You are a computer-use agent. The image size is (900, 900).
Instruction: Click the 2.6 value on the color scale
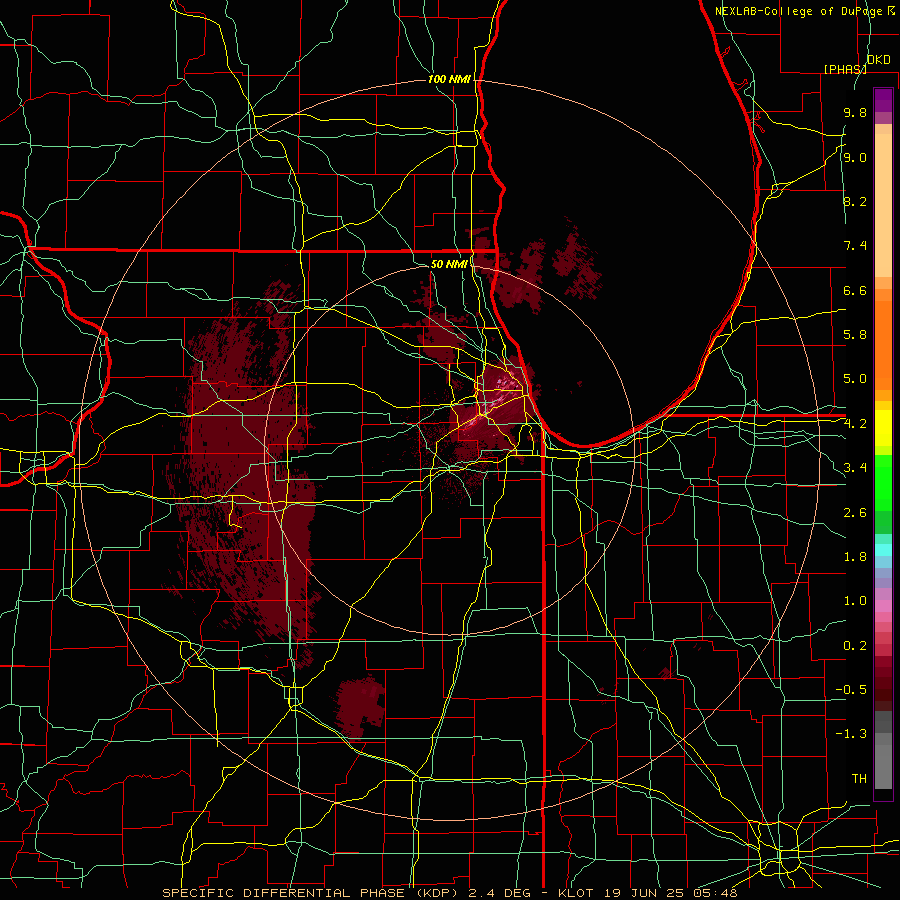[x=855, y=513]
